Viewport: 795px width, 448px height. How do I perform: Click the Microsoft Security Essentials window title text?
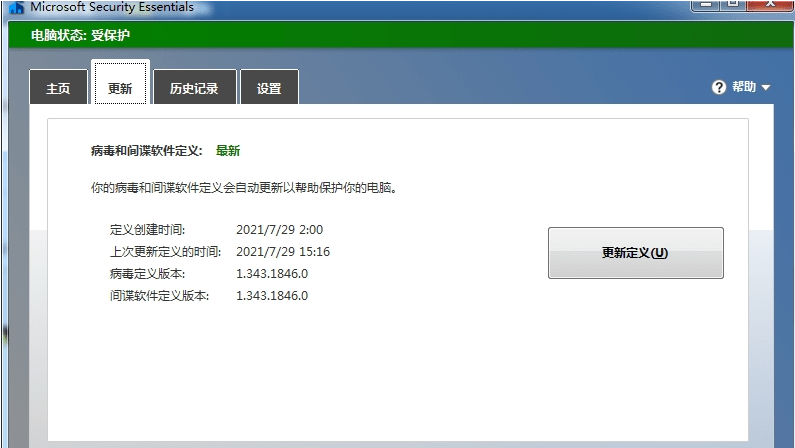[112, 7]
